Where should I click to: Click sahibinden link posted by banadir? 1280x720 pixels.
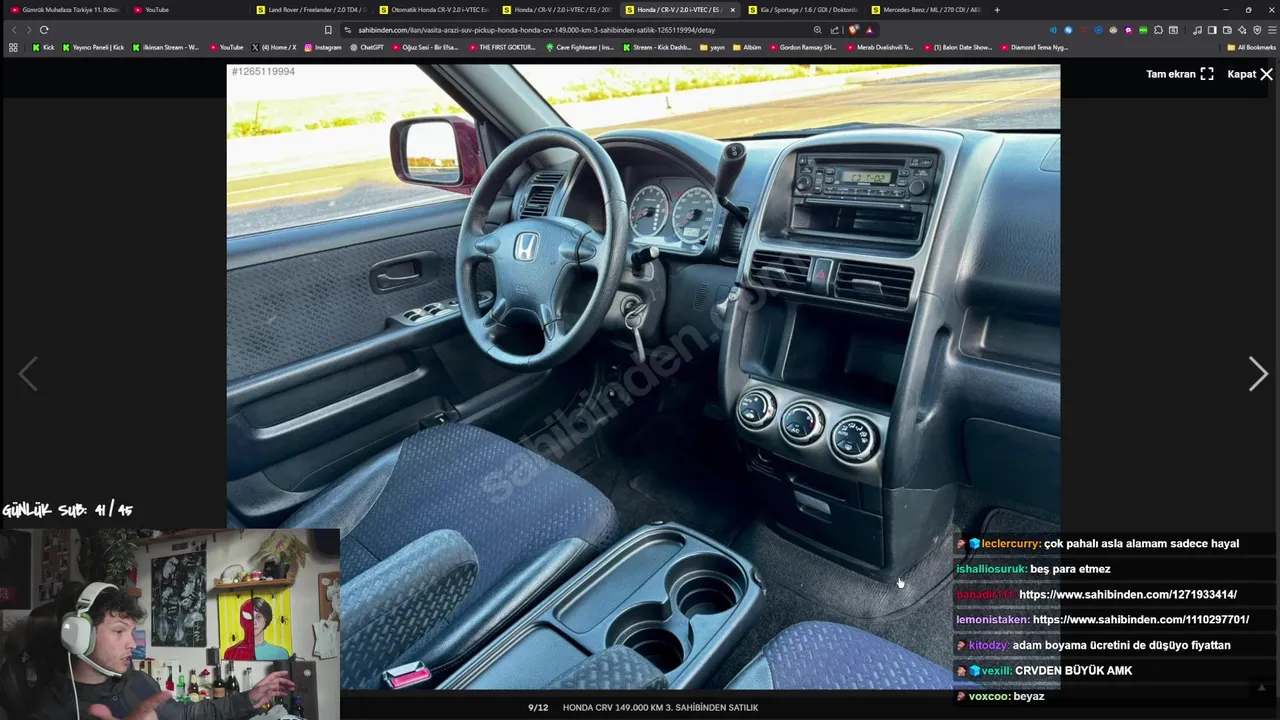(x=1127, y=594)
